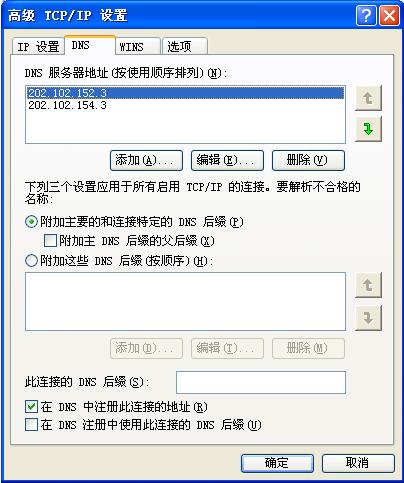Image resolution: width=404 pixels, height=483 pixels.
Task: Switch to the IP 设置 tab
Action: (x=38, y=46)
